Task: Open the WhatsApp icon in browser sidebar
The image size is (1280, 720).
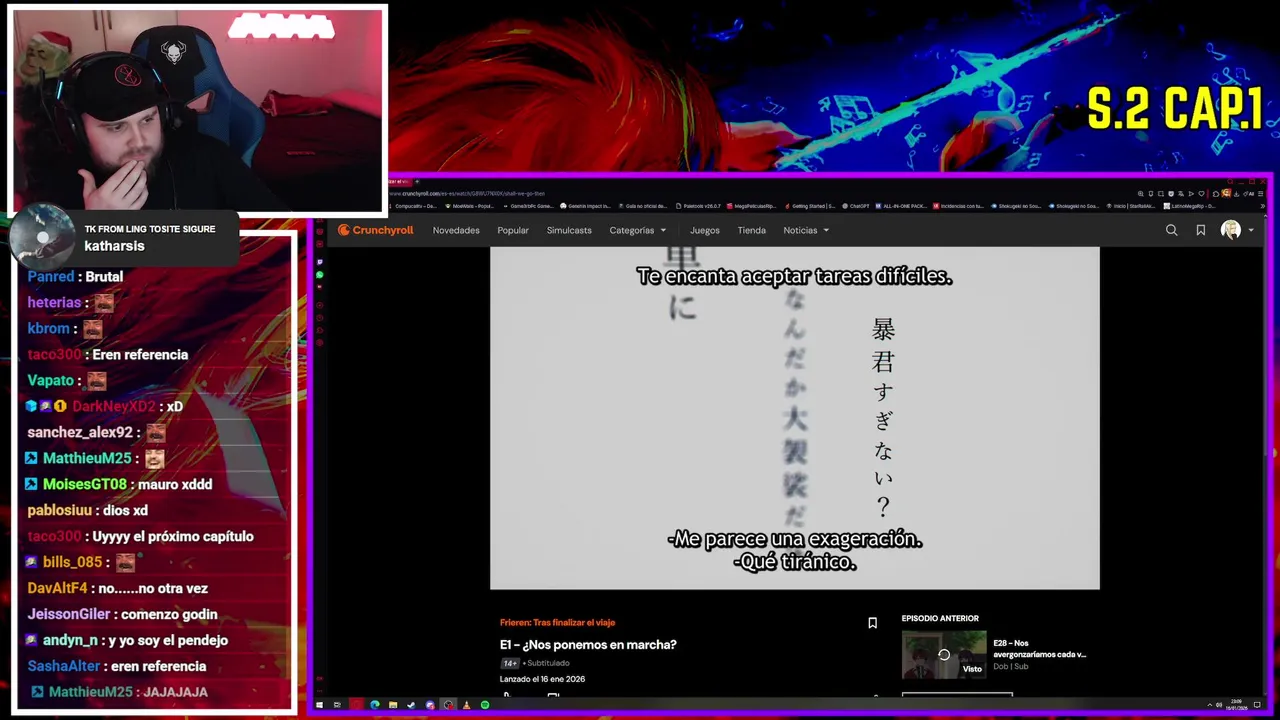Action: pos(320,275)
